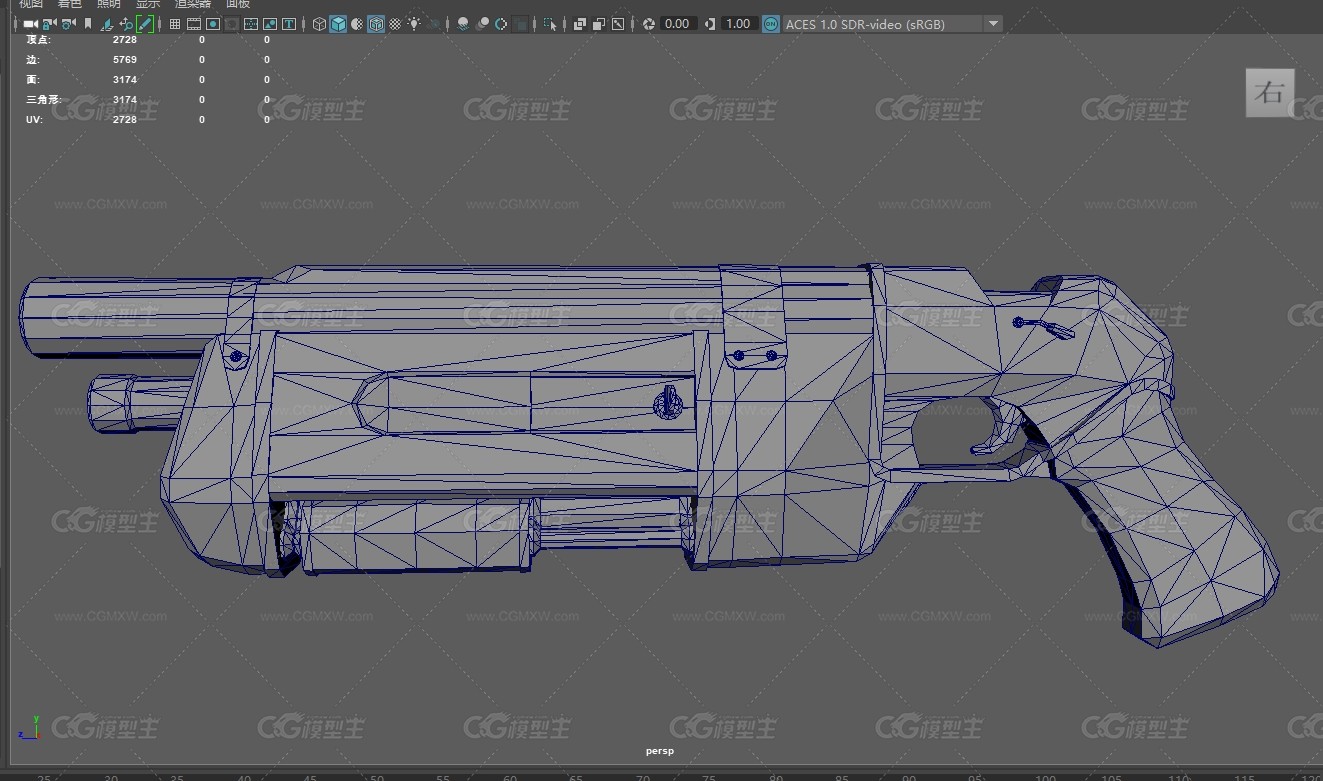Screen dimensions: 1323x781
Task: Select Smooth Shade All cube icon
Action: tap(338, 24)
